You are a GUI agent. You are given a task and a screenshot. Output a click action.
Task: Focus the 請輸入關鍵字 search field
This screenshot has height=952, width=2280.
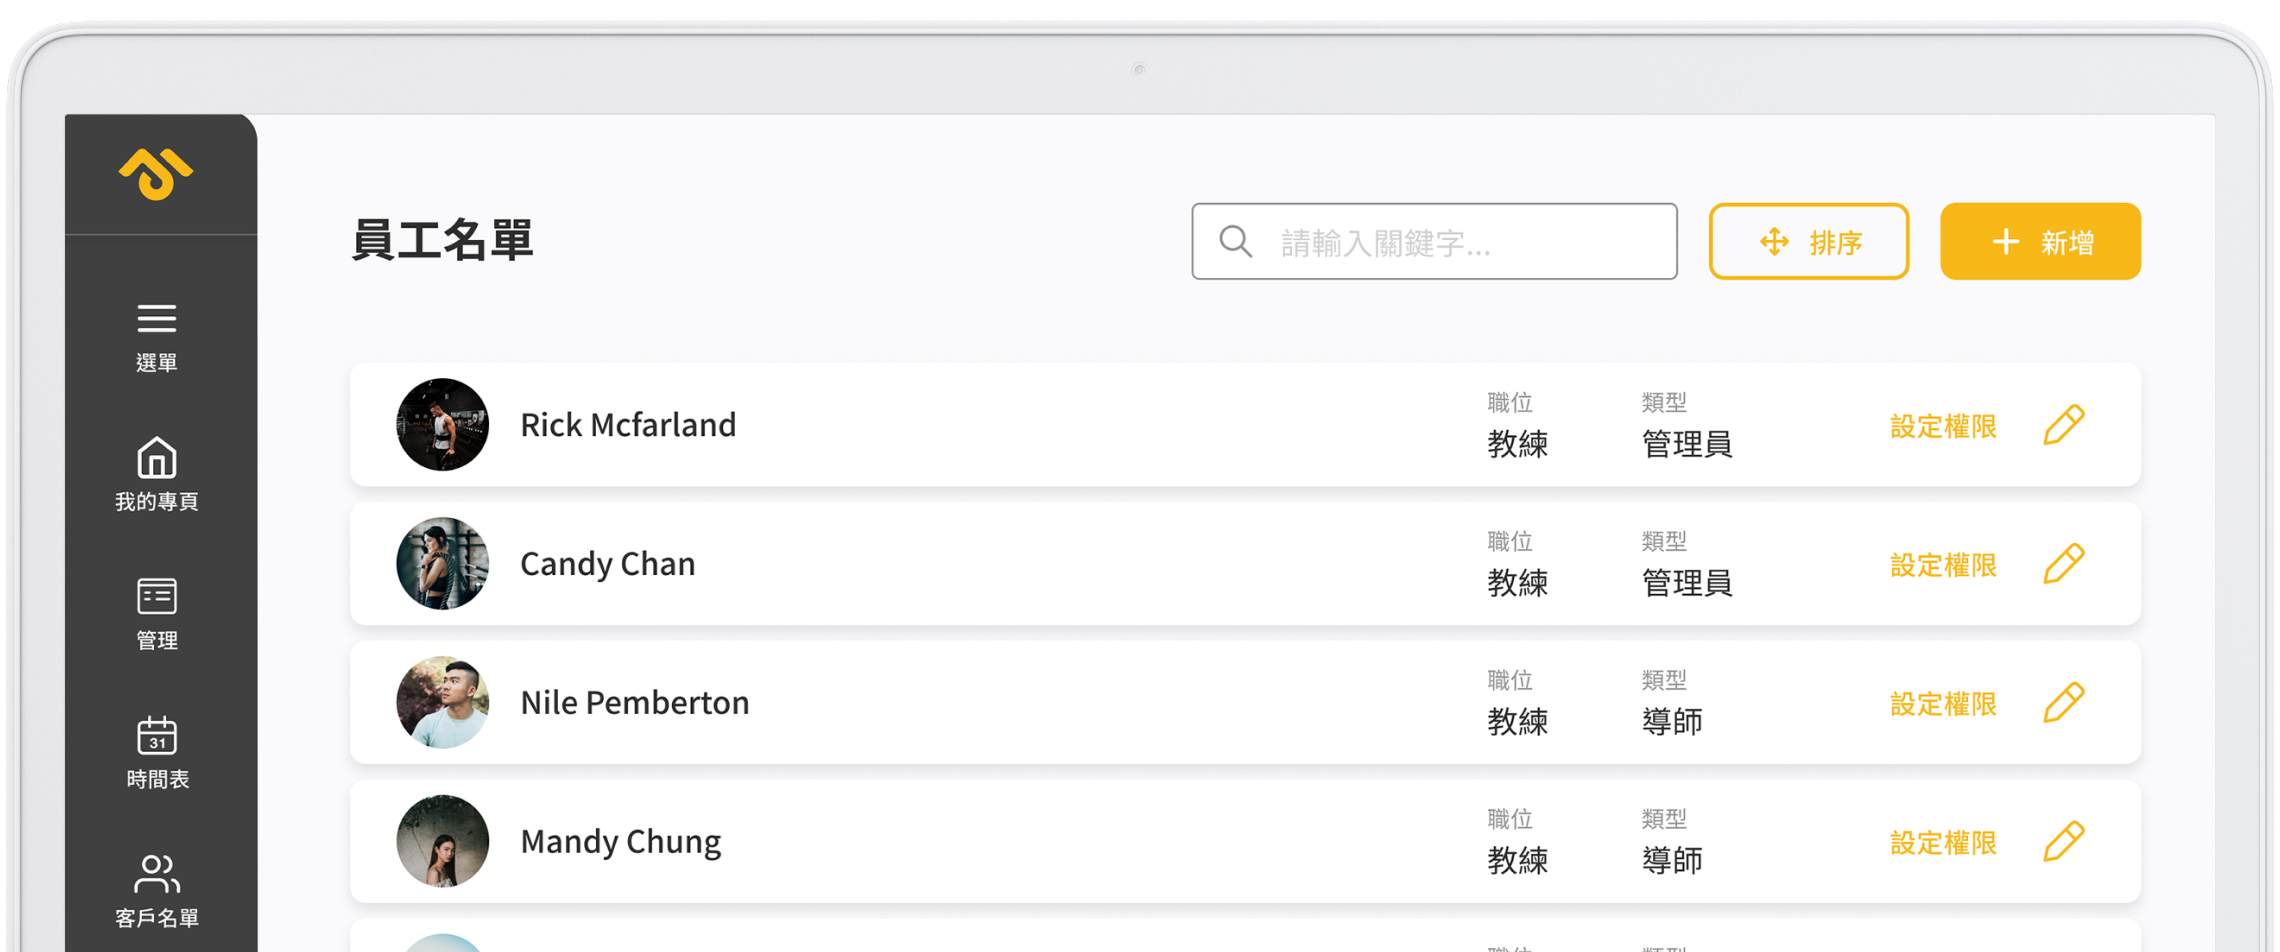click(x=1434, y=242)
